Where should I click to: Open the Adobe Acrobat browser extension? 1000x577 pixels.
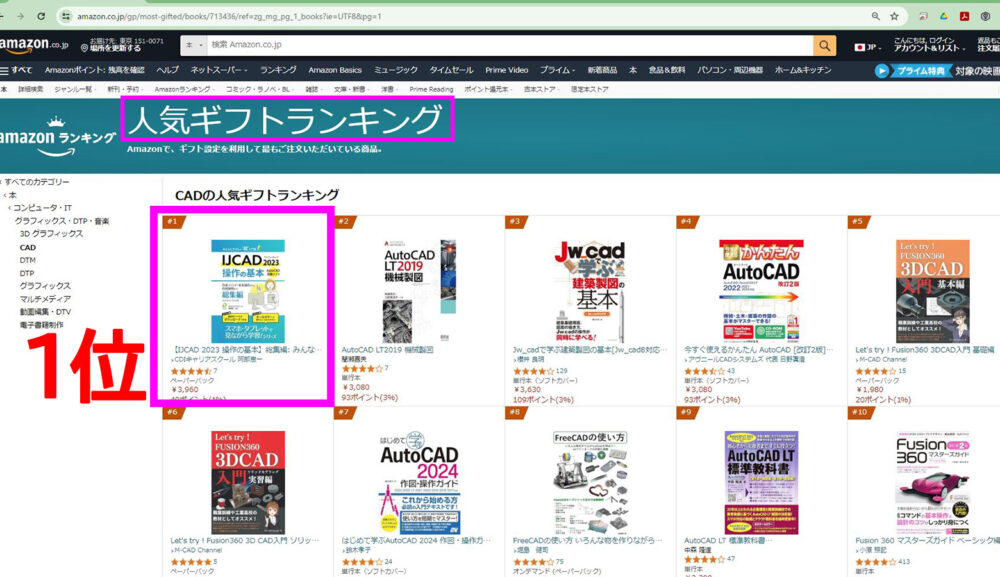(x=964, y=17)
